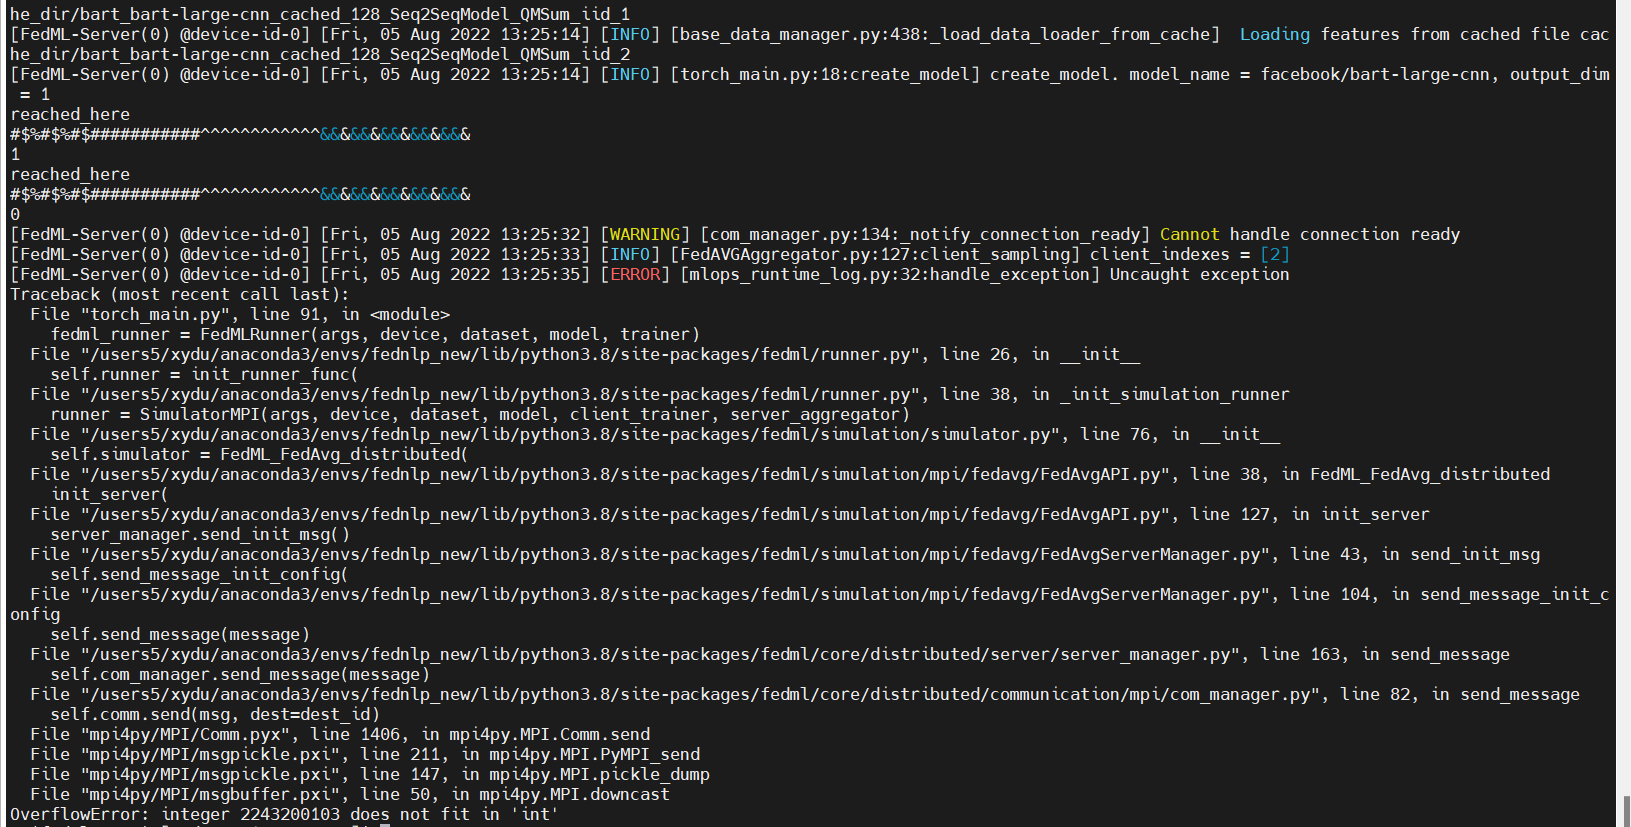Click '[mlops_runtime_log.py:32:handle_exception]' log source
The image size is (1631, 827).
point(890,274)
